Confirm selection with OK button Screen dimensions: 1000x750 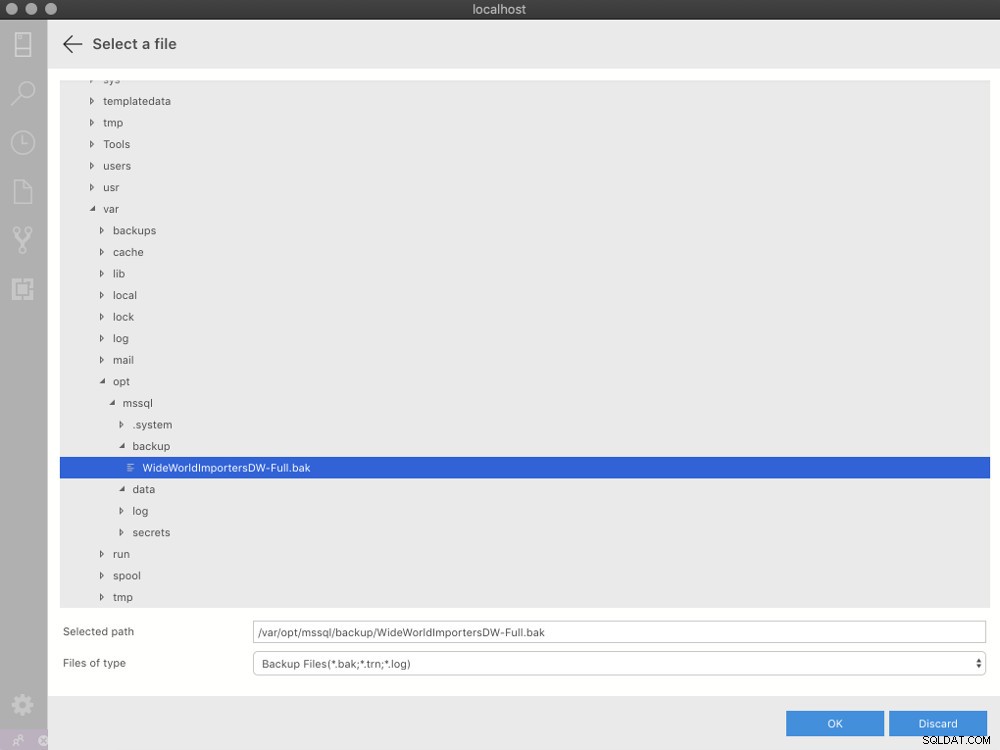point(835,723)
